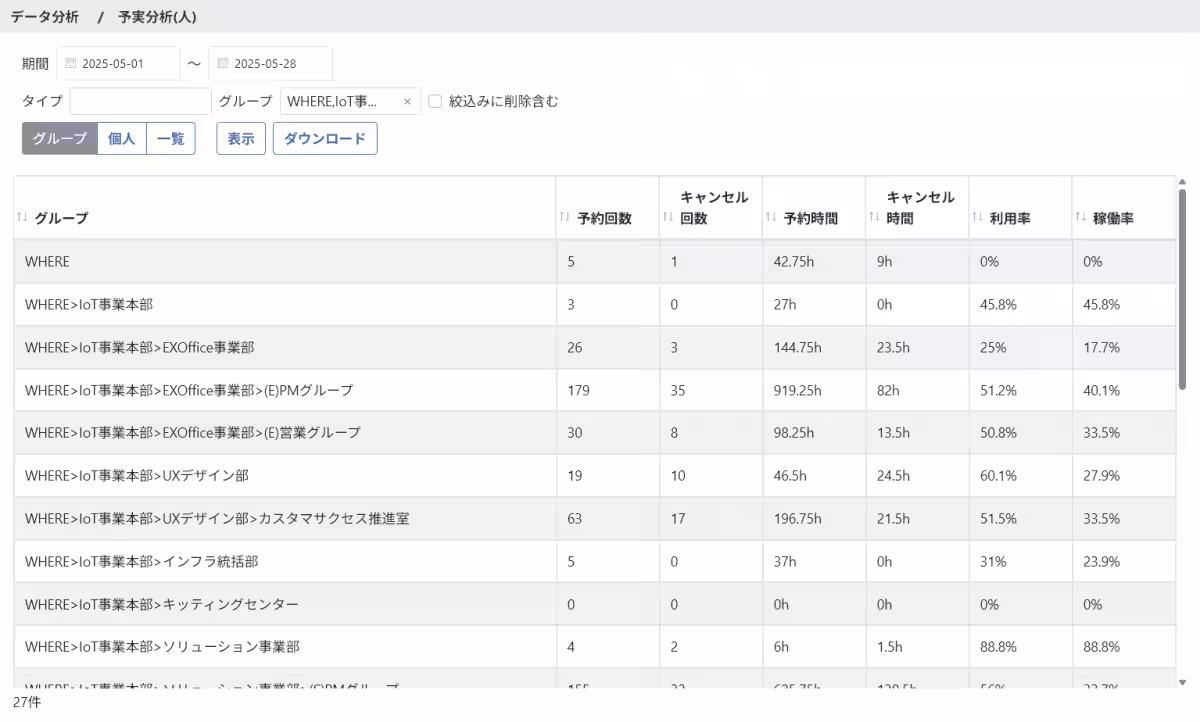1200x722 pixels.
Task: Open calendar icon for end date 2025-05-28
Action: click(x=223, y=62)
